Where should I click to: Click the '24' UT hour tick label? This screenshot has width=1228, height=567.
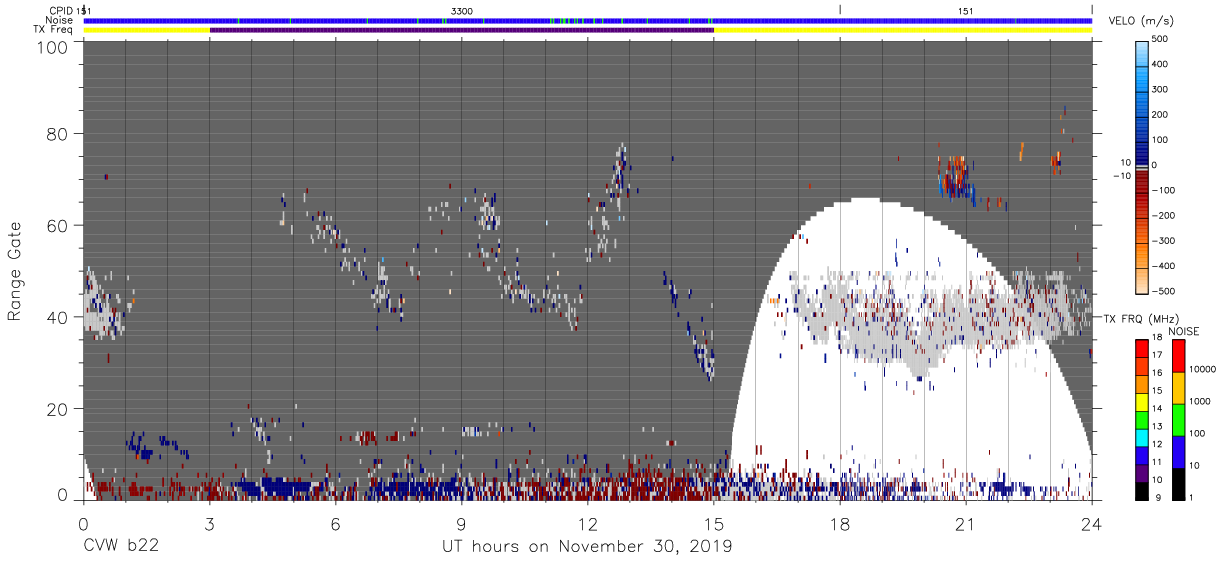pos(1092,524)
